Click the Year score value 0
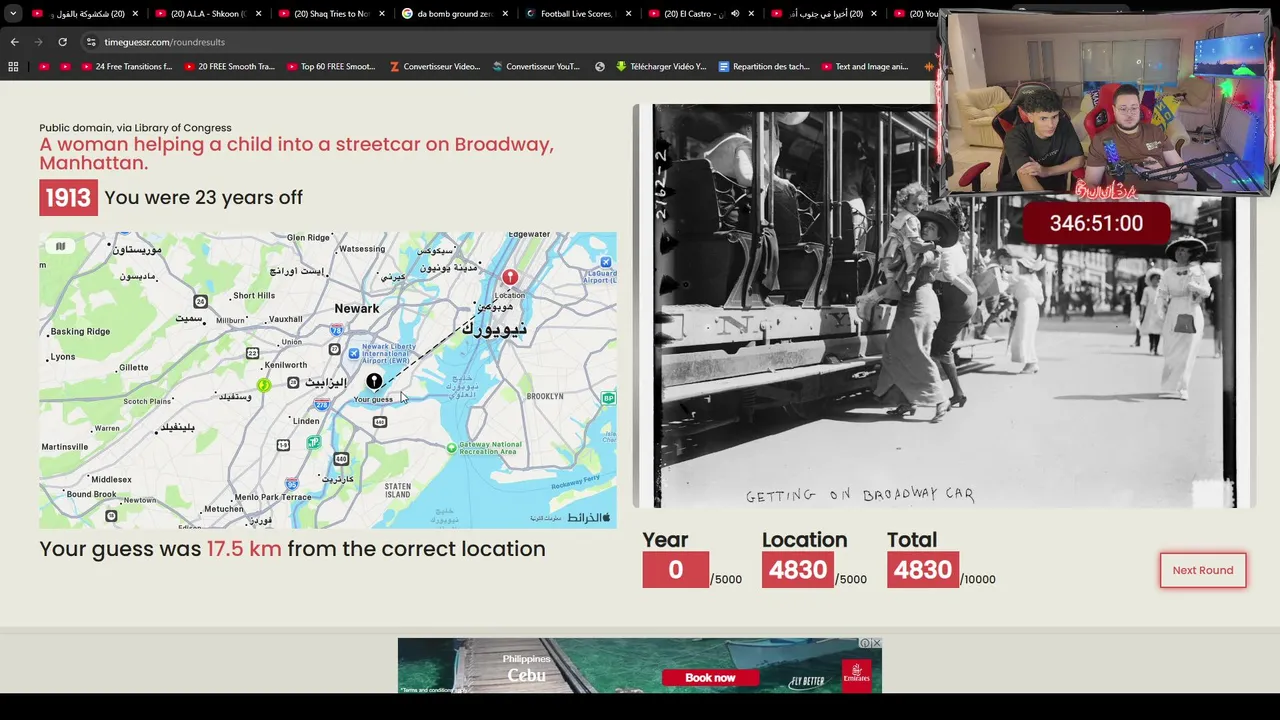The image size is (1280, 720). click(675, 570)
